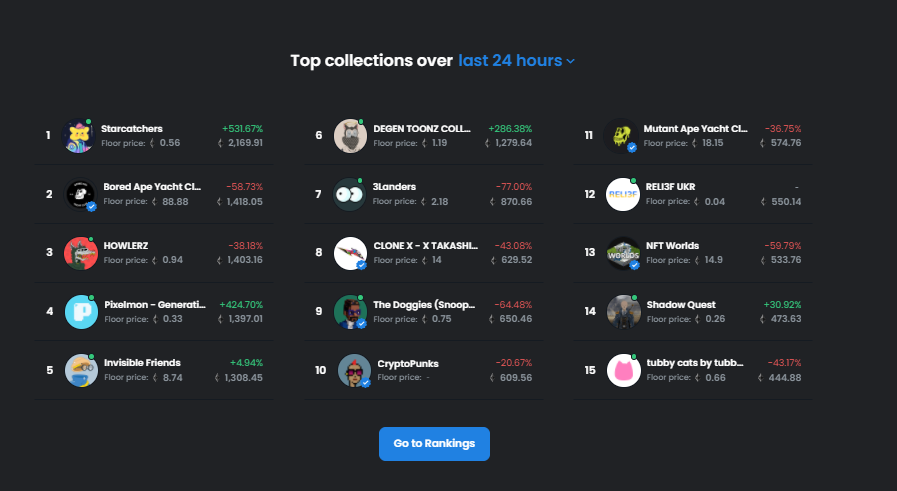
Task: Click the +286.38% change for DEGEN TOONZ
Action: pyautogui.click(x=510, y=129)
